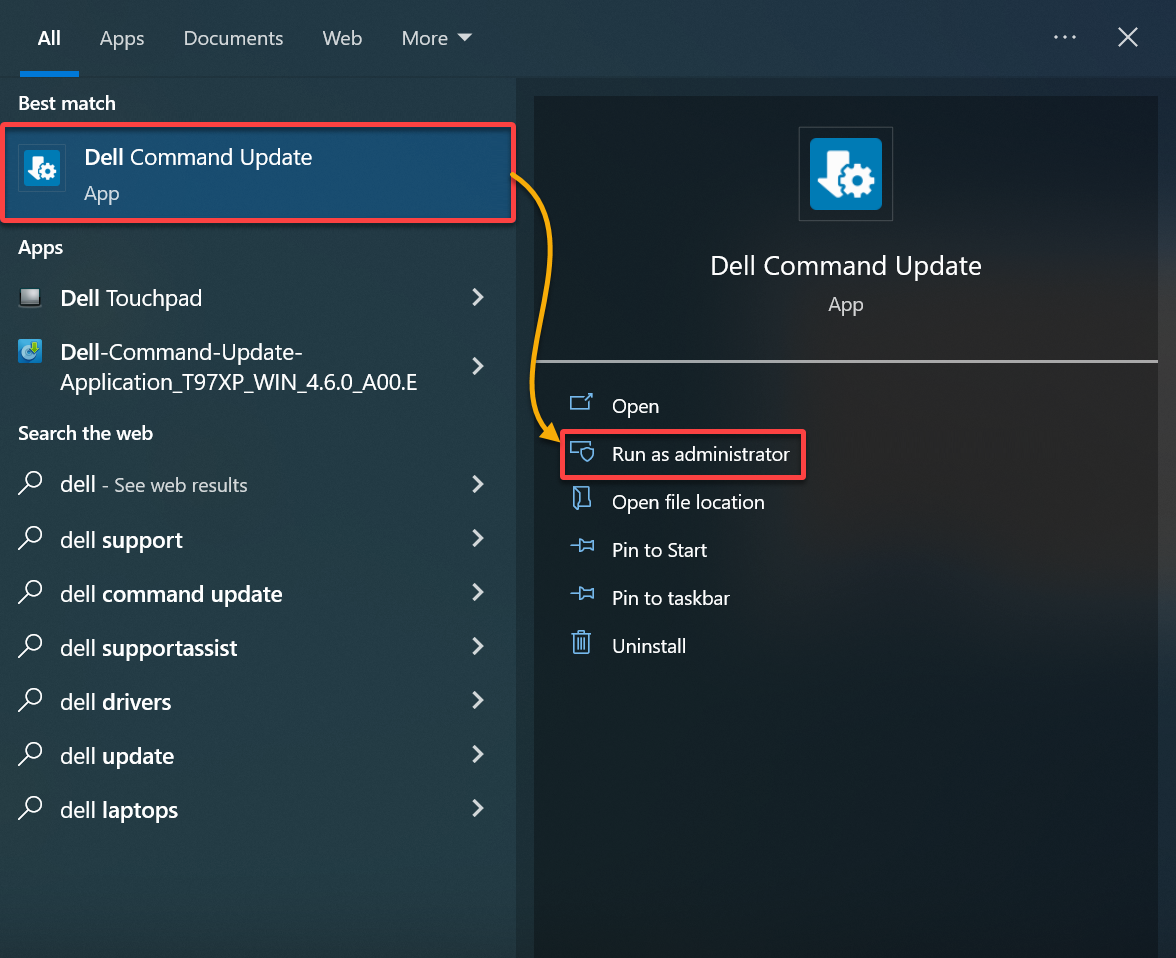Click dell drivers web suggestion text
Screen dimensions: 1176x958
tap(116, 702)
